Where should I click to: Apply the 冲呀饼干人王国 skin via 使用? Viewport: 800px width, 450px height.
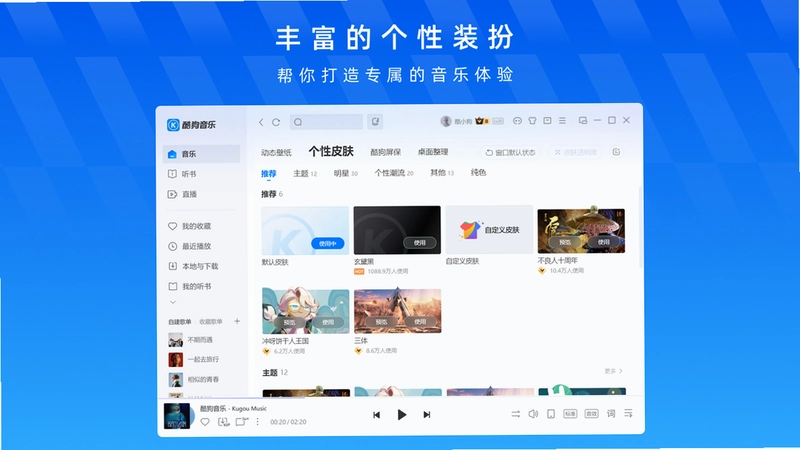pos(328,322)
